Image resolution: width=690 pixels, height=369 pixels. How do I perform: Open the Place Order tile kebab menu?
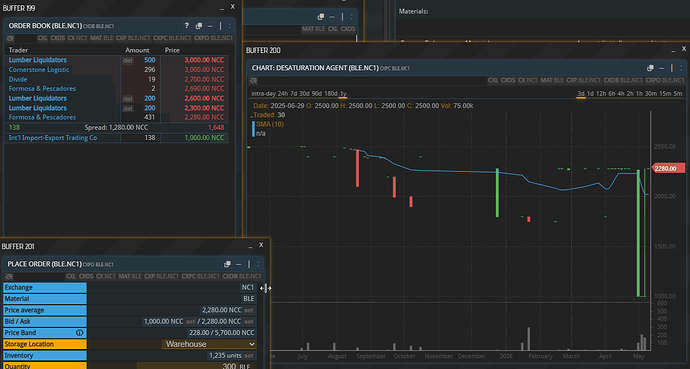pos(258,264)
